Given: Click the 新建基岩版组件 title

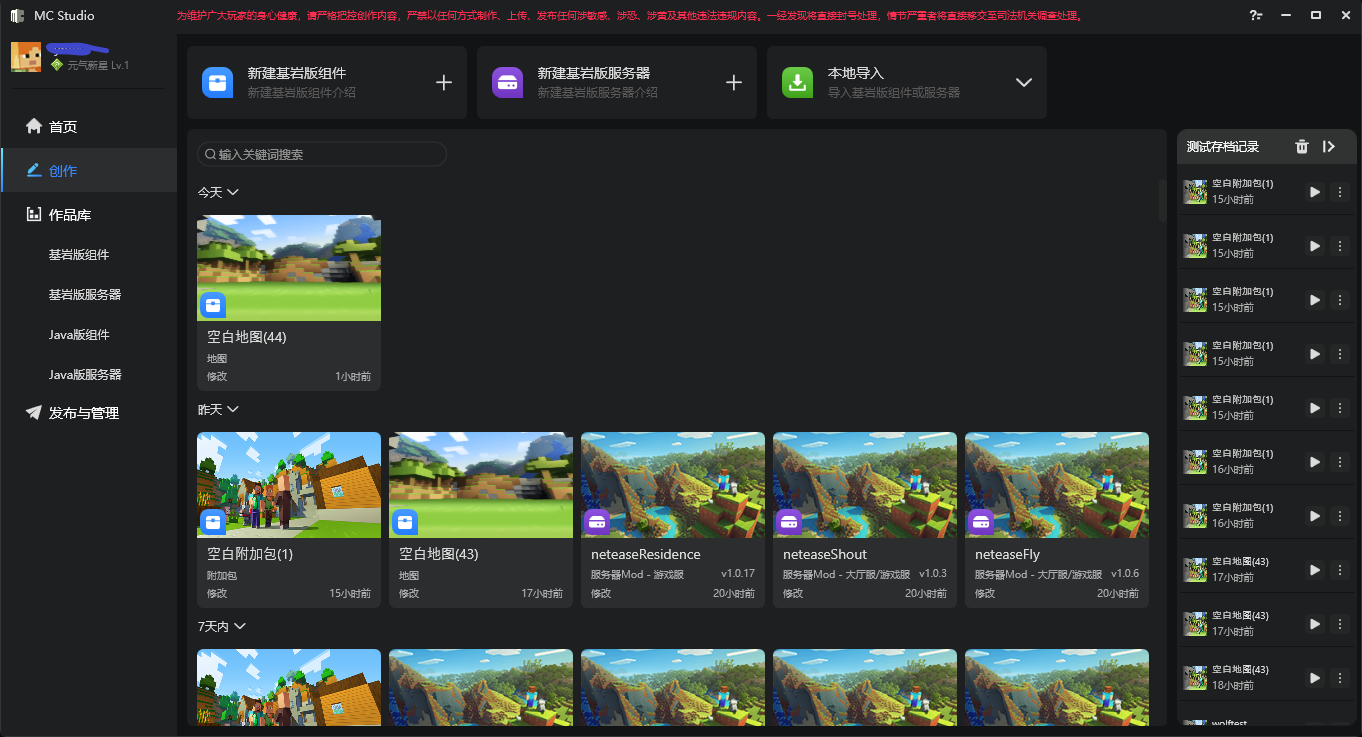Looking at the screenshot, I should click(297, 74).
